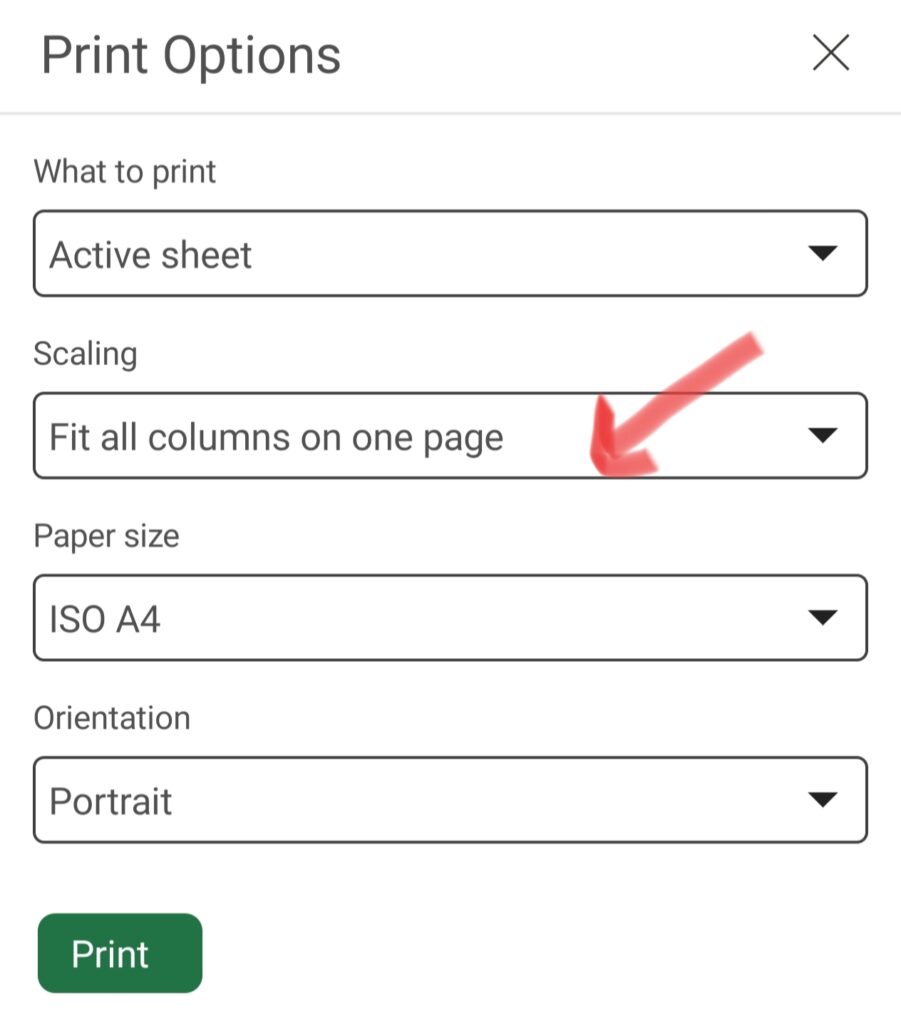Expand the Active sheet dropdown arrow
Viewport: 901px width, 1024px height.
click(x=822, y=254)
